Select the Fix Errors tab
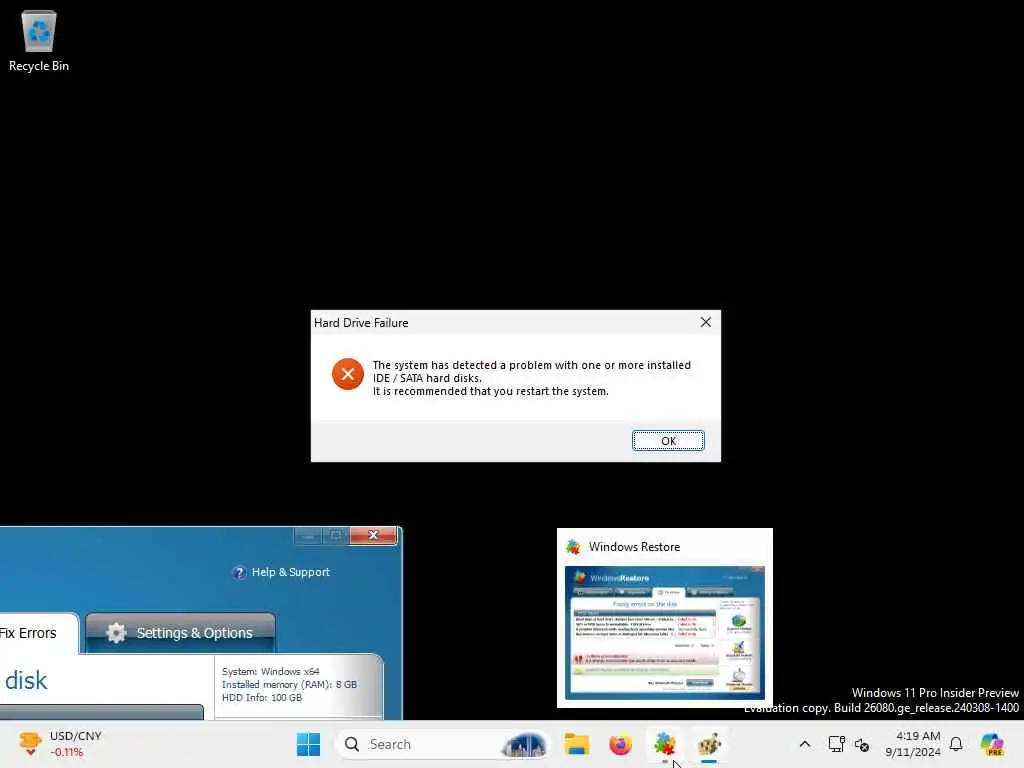Image resolution: width=1024 pixels, height=768 pixels. click(x=33, y=633)
